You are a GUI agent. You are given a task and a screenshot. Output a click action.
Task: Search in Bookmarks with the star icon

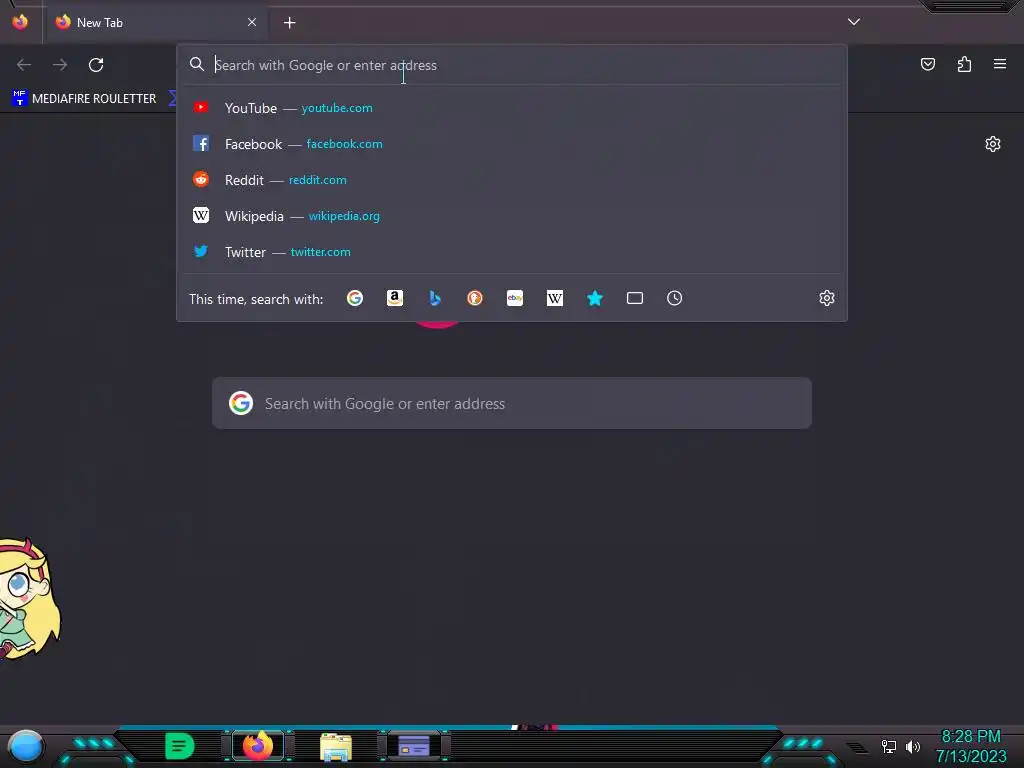tap(594, 298)
